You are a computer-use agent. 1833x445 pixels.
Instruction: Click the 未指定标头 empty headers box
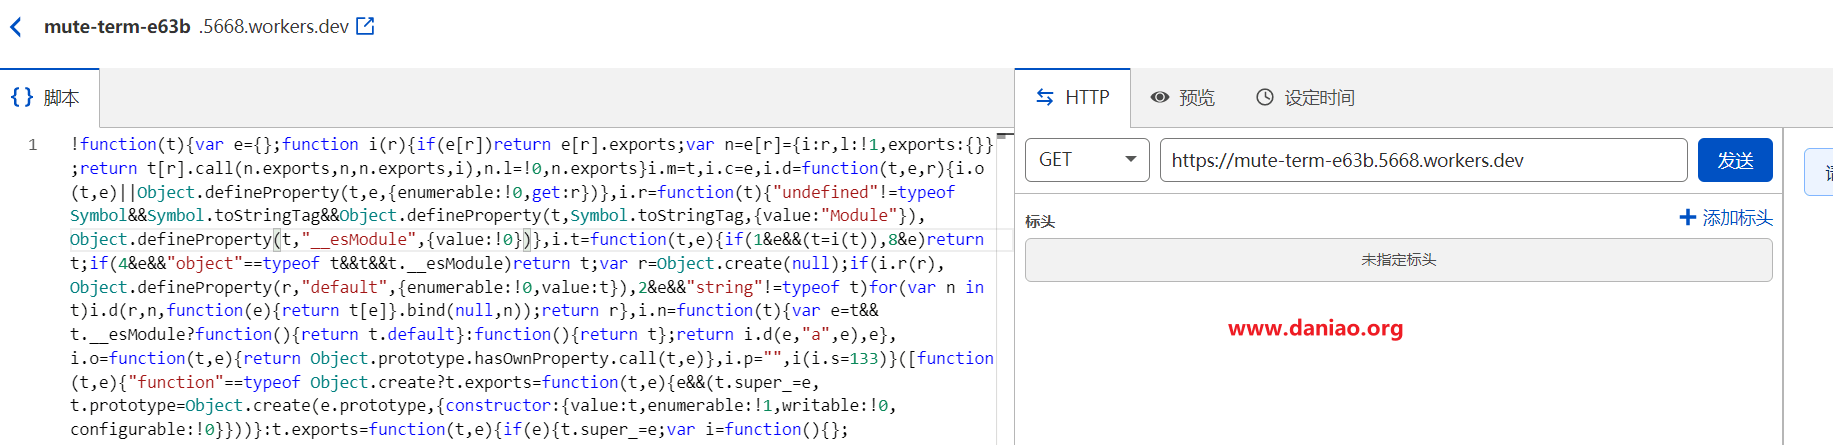(x=1398, y=260)
